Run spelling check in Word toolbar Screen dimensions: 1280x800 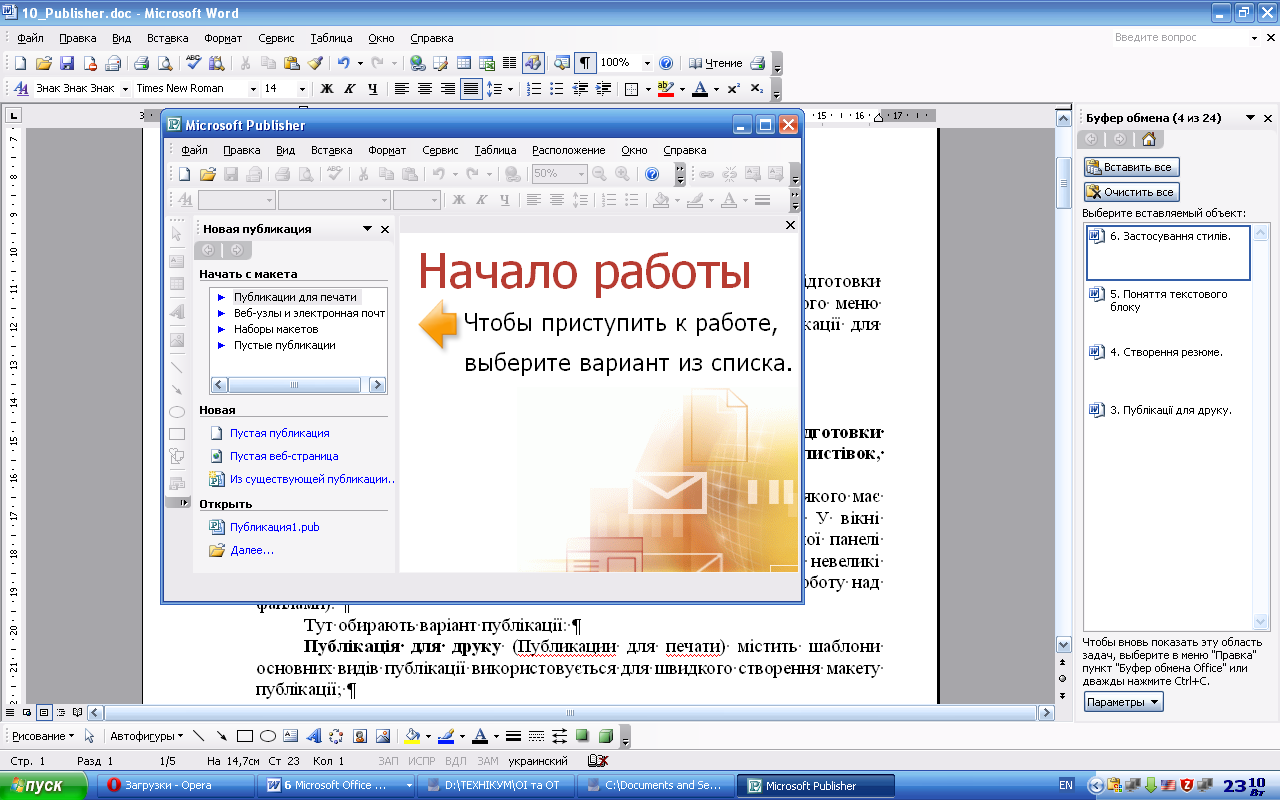point(193,63)
